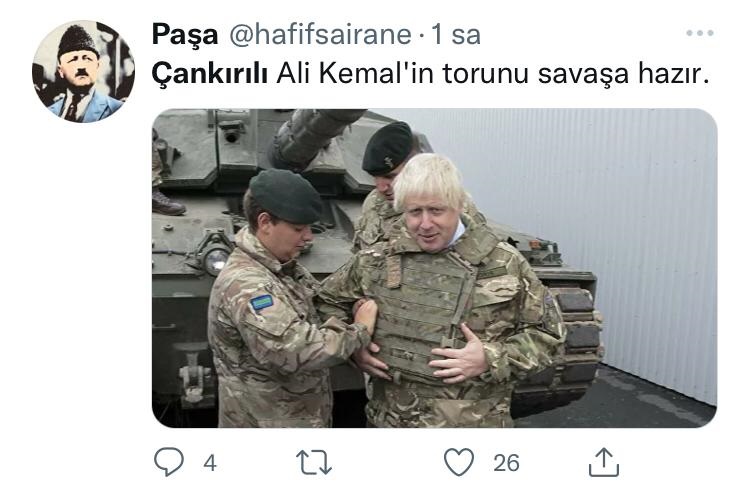
Task: Retweet using the arrows icon
Action: pos(314,463)
